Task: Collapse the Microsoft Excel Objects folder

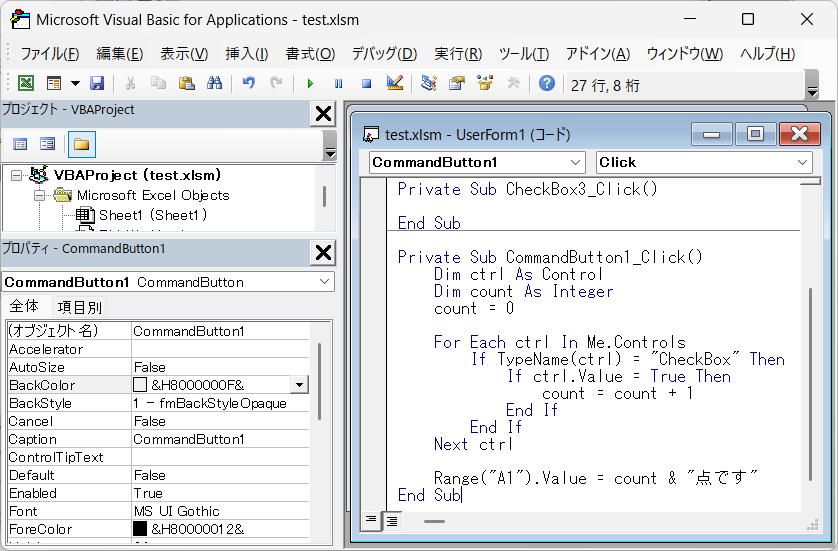Action: point(39,196)
